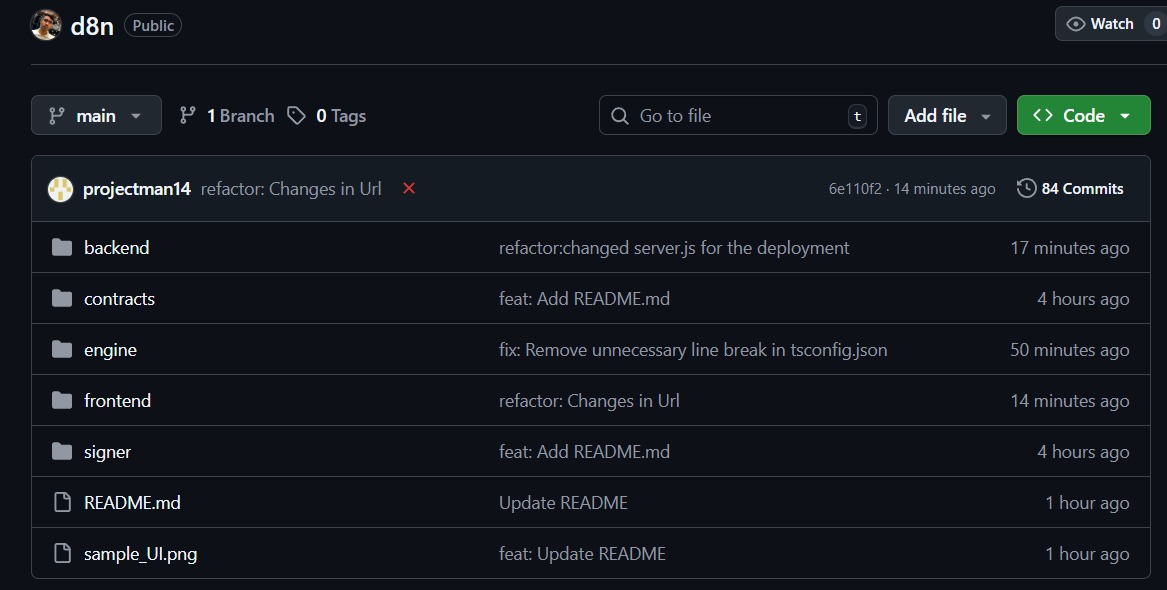
Task: Open the sample_UI.png file
Action: [x=138, y=553]
